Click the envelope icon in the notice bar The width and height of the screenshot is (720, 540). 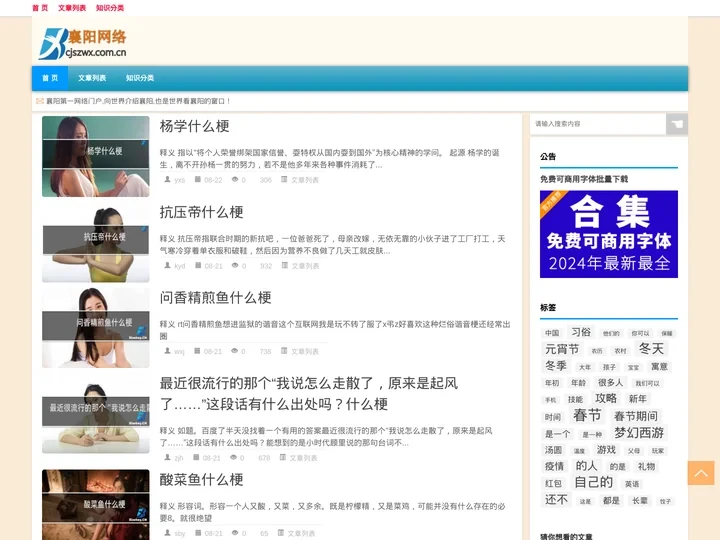(40, 101)
